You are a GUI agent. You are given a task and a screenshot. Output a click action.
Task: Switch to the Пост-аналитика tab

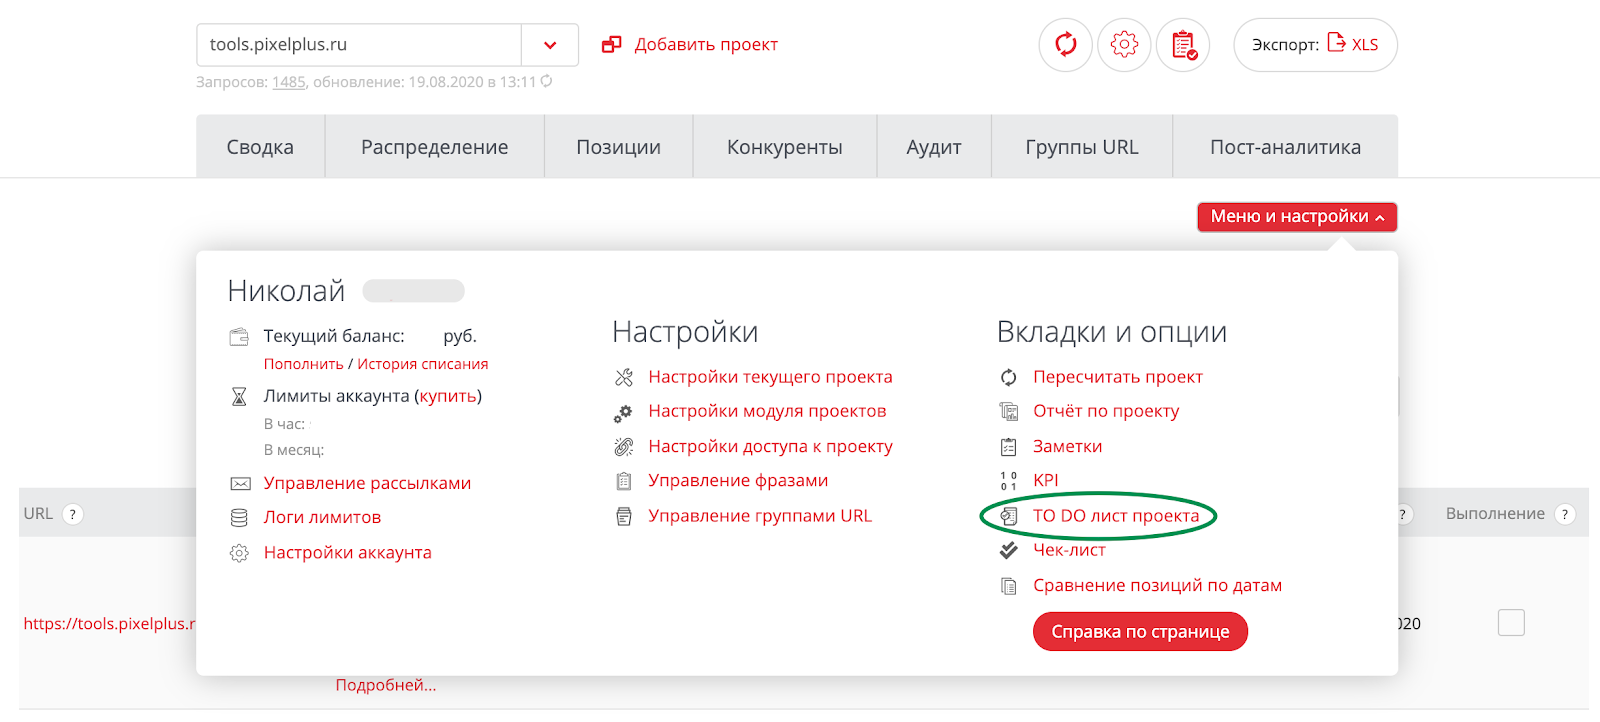[1285, 147]
